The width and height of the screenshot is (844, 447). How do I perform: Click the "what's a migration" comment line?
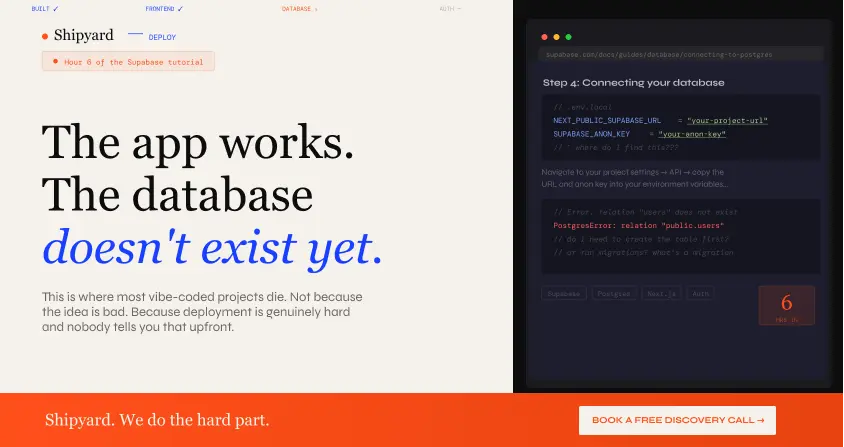pyautogui.click(x=643, y=253)
